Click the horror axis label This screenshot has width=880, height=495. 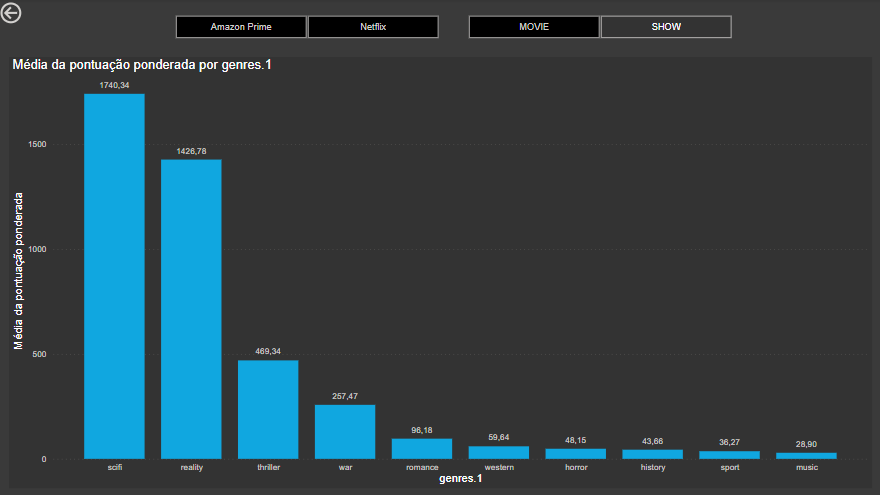pos(576,468)
